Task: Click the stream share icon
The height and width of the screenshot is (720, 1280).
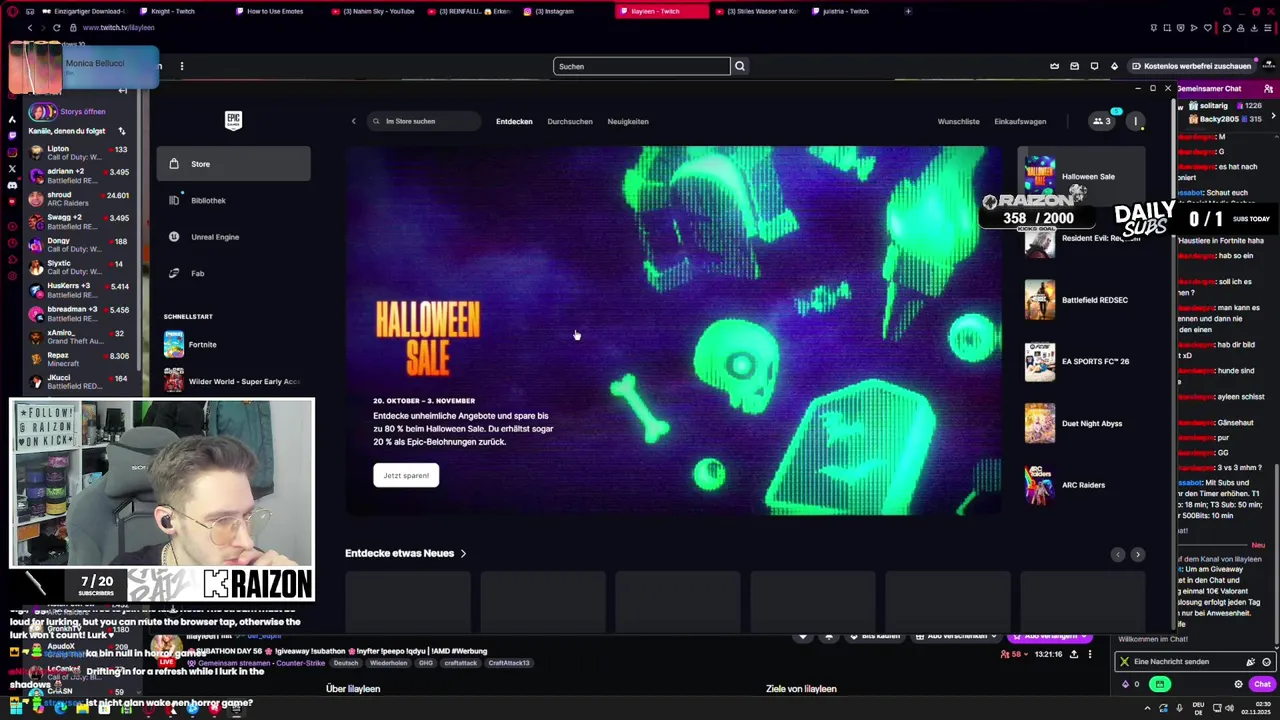Action: click(x=1074, y=654)
